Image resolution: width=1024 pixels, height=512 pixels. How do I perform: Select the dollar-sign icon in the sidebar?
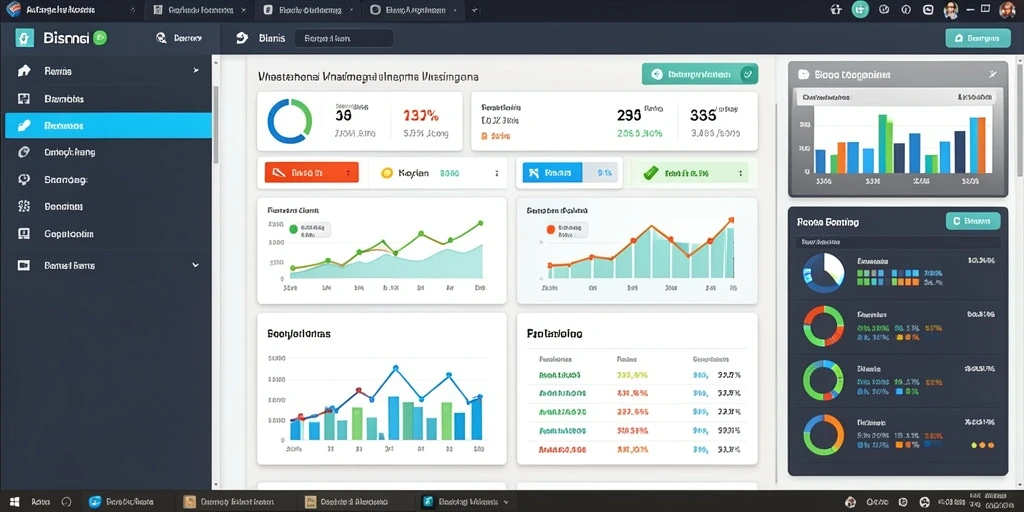pyautogui.click(x=24, y=206)
